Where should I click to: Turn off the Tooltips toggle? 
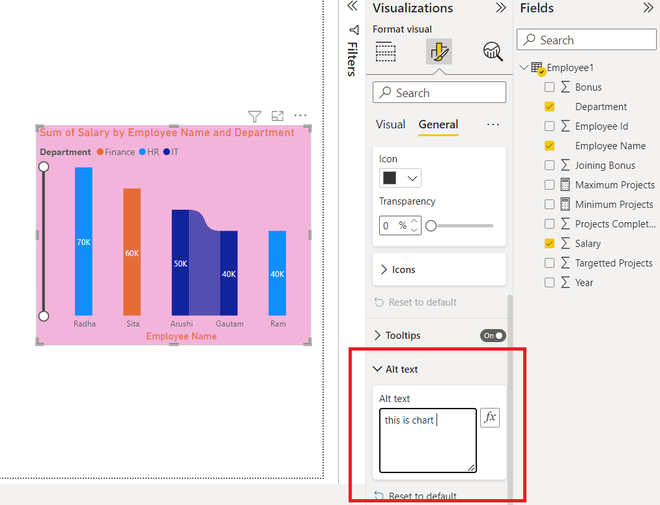point(493,335)
